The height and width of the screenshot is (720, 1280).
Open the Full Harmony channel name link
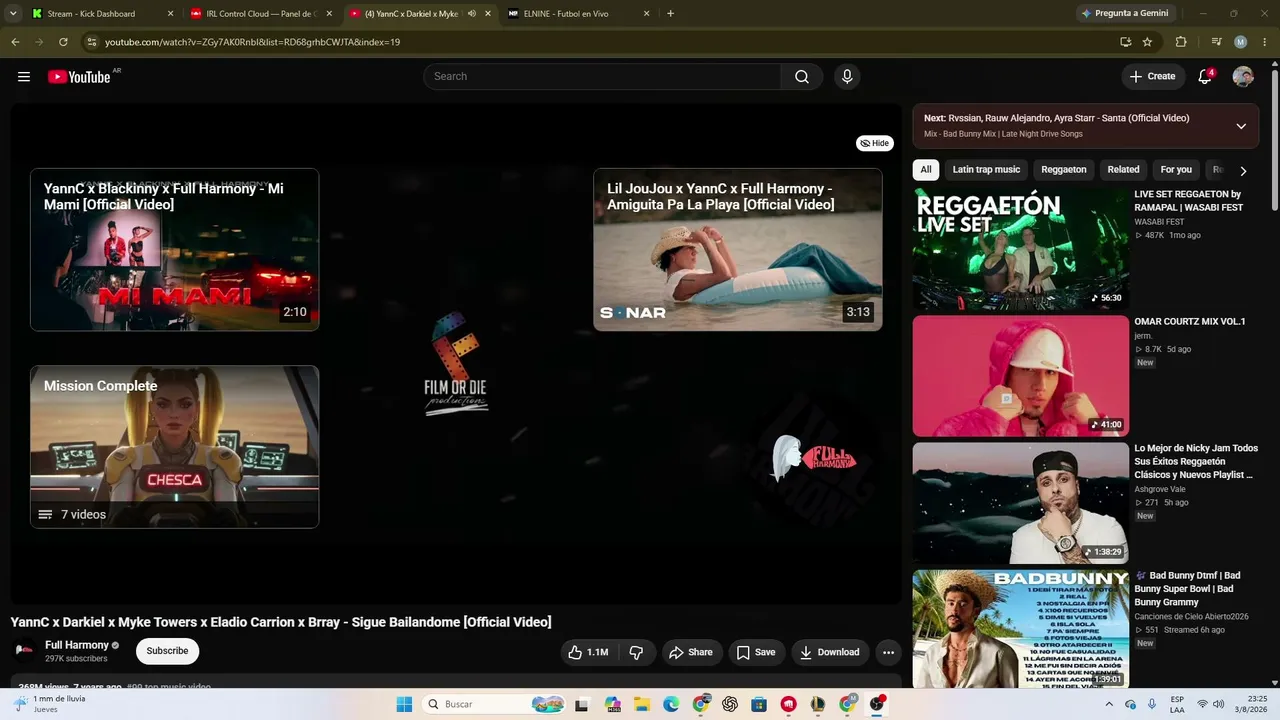pyautogui.click(x=77, y=645)
